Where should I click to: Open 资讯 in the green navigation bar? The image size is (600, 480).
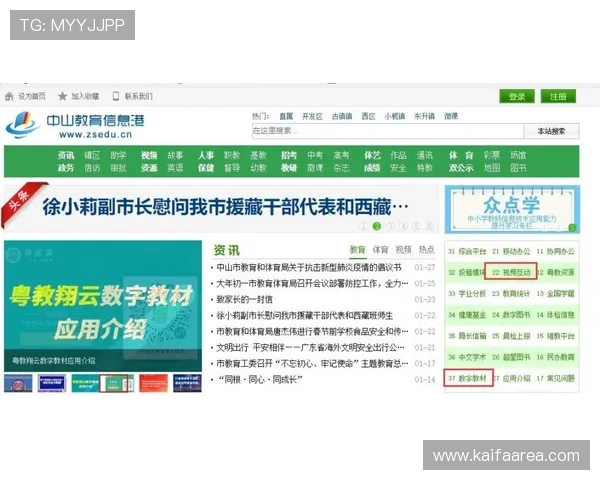65,155
